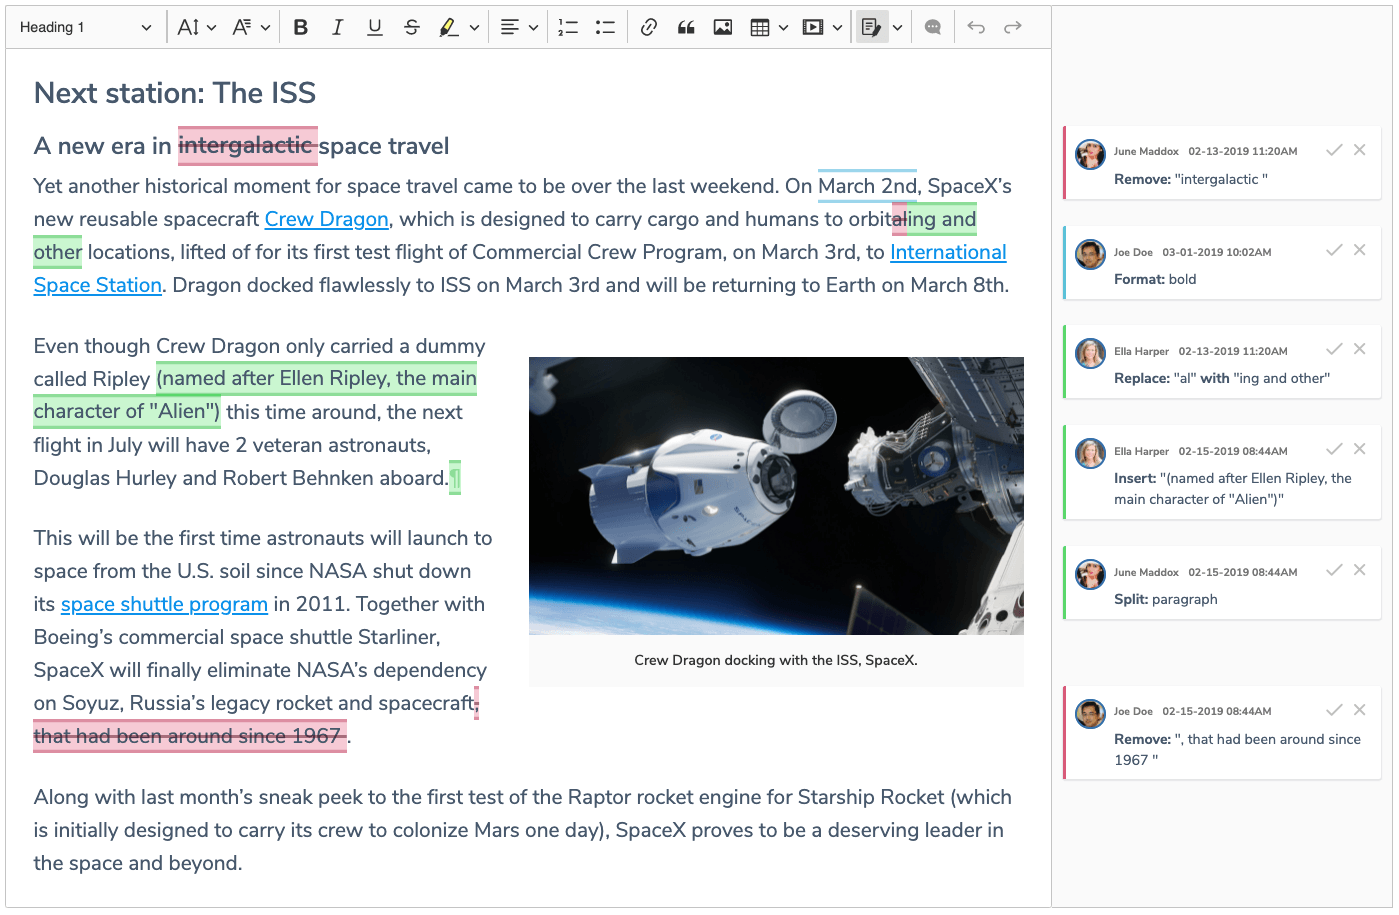This screenshot has height=915, width=1399.
Task: Accept June Maddox's 'Remove: intergalactic' suggestion
Action: coord(1333,150)
